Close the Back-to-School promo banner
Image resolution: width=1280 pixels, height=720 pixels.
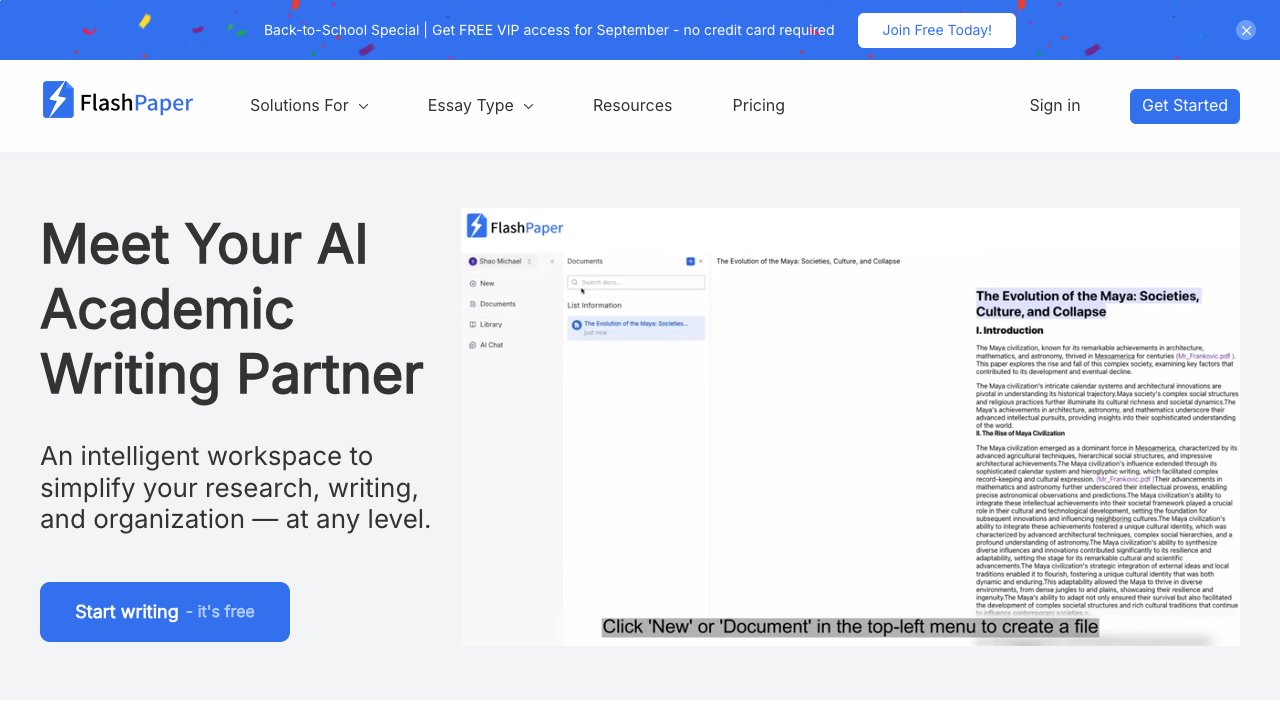1246,30
